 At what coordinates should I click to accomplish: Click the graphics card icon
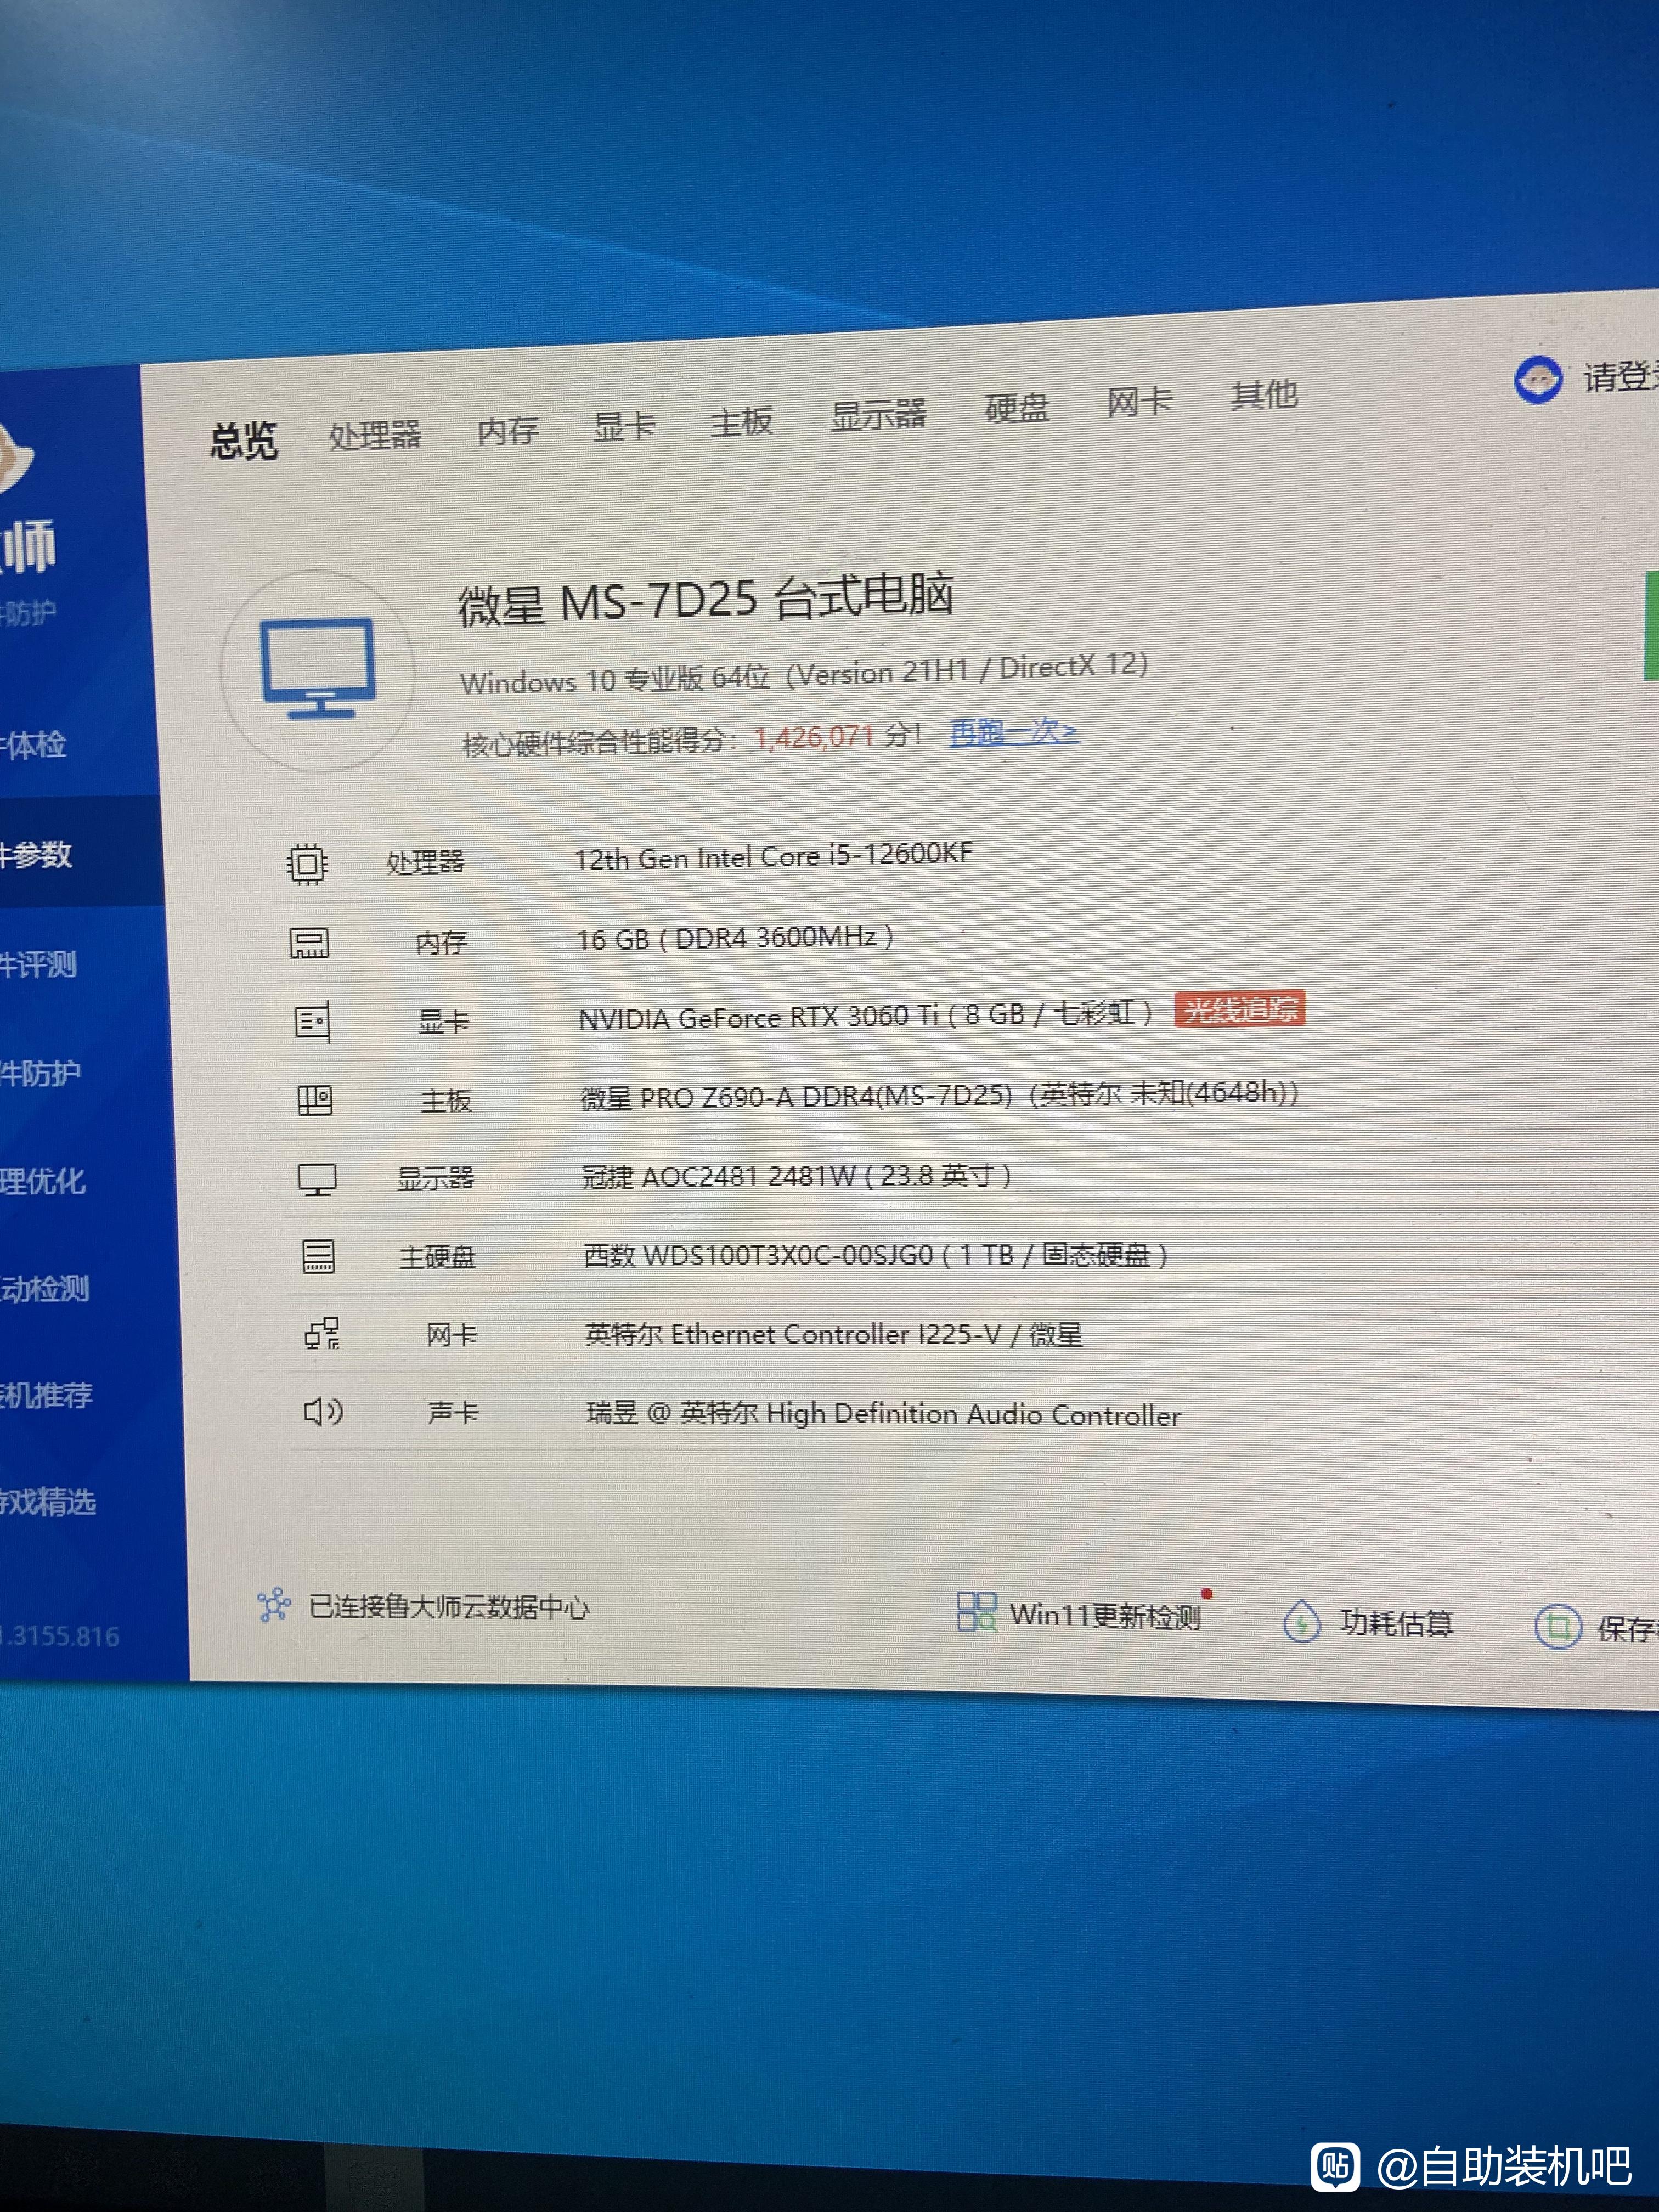[312, 1022]
